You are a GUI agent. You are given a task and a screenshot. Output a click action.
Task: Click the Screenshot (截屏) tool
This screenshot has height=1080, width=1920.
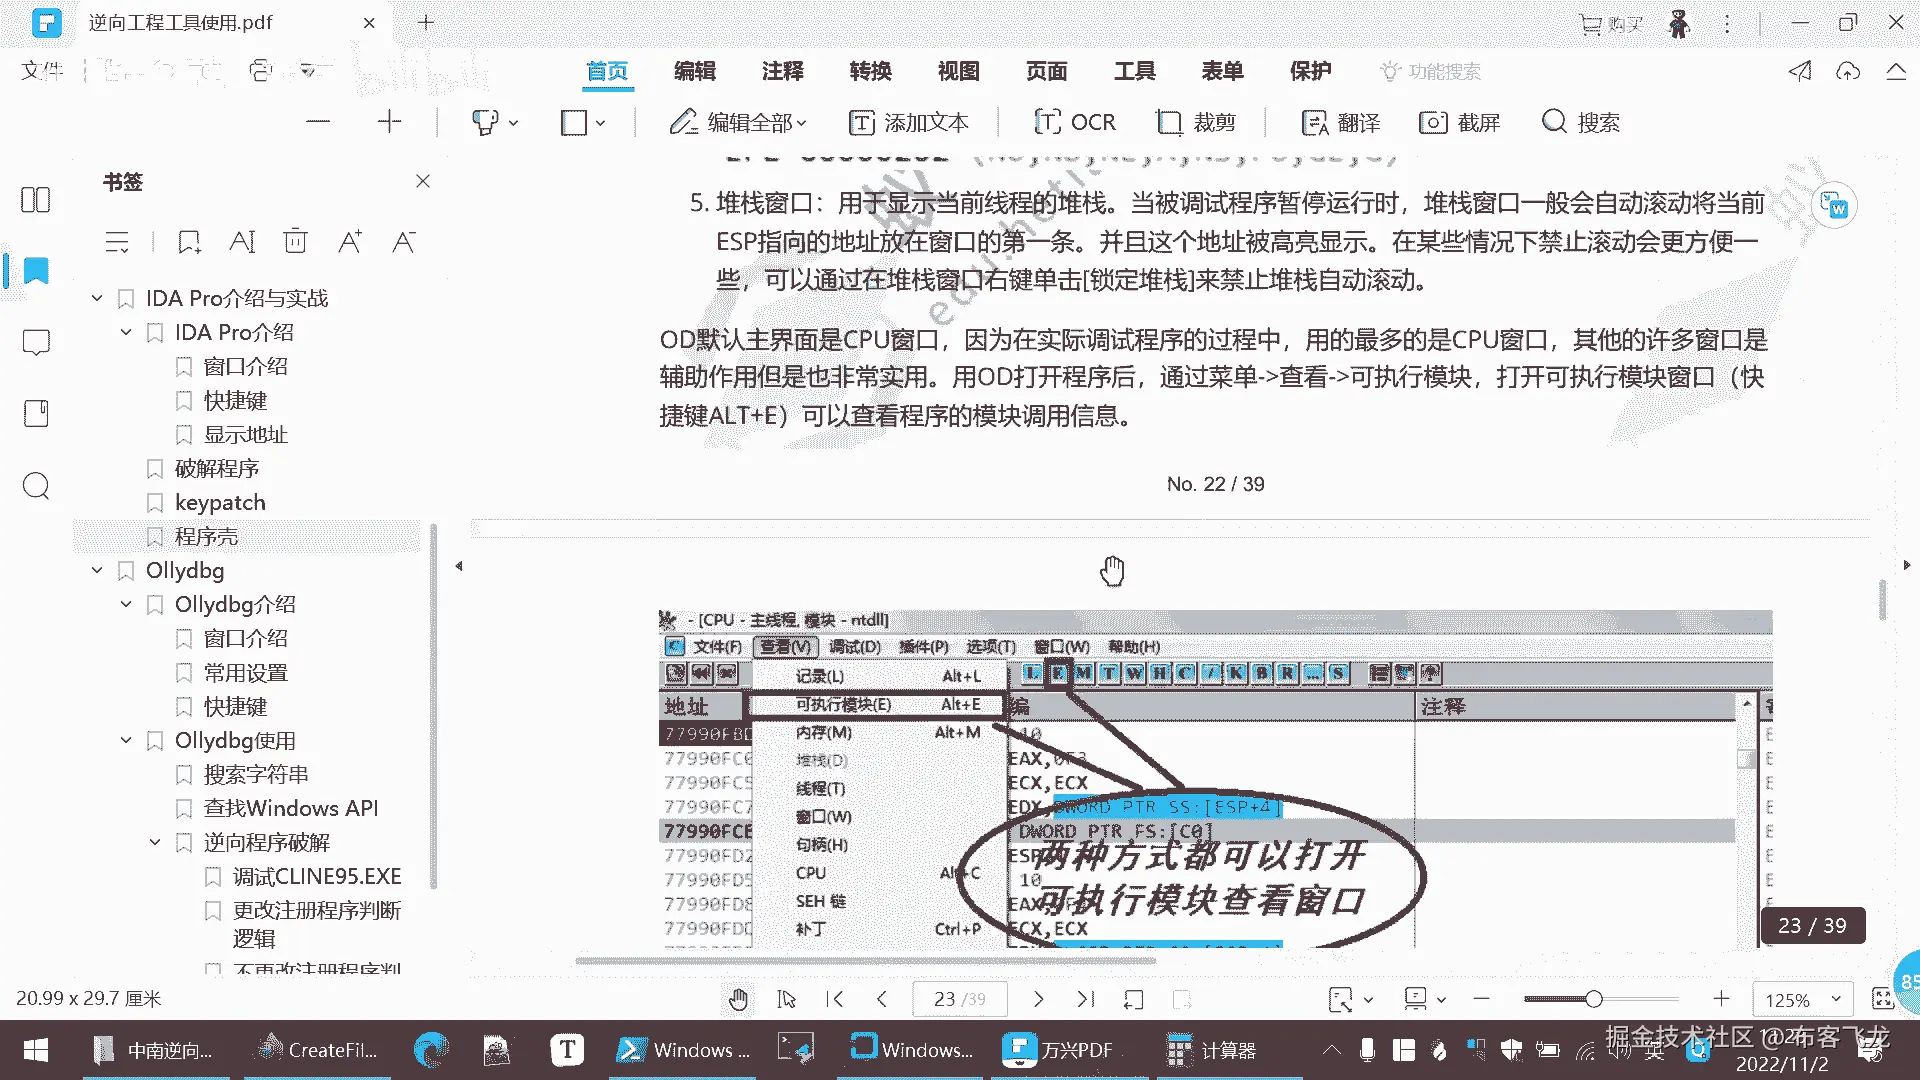coord(1460,122)
